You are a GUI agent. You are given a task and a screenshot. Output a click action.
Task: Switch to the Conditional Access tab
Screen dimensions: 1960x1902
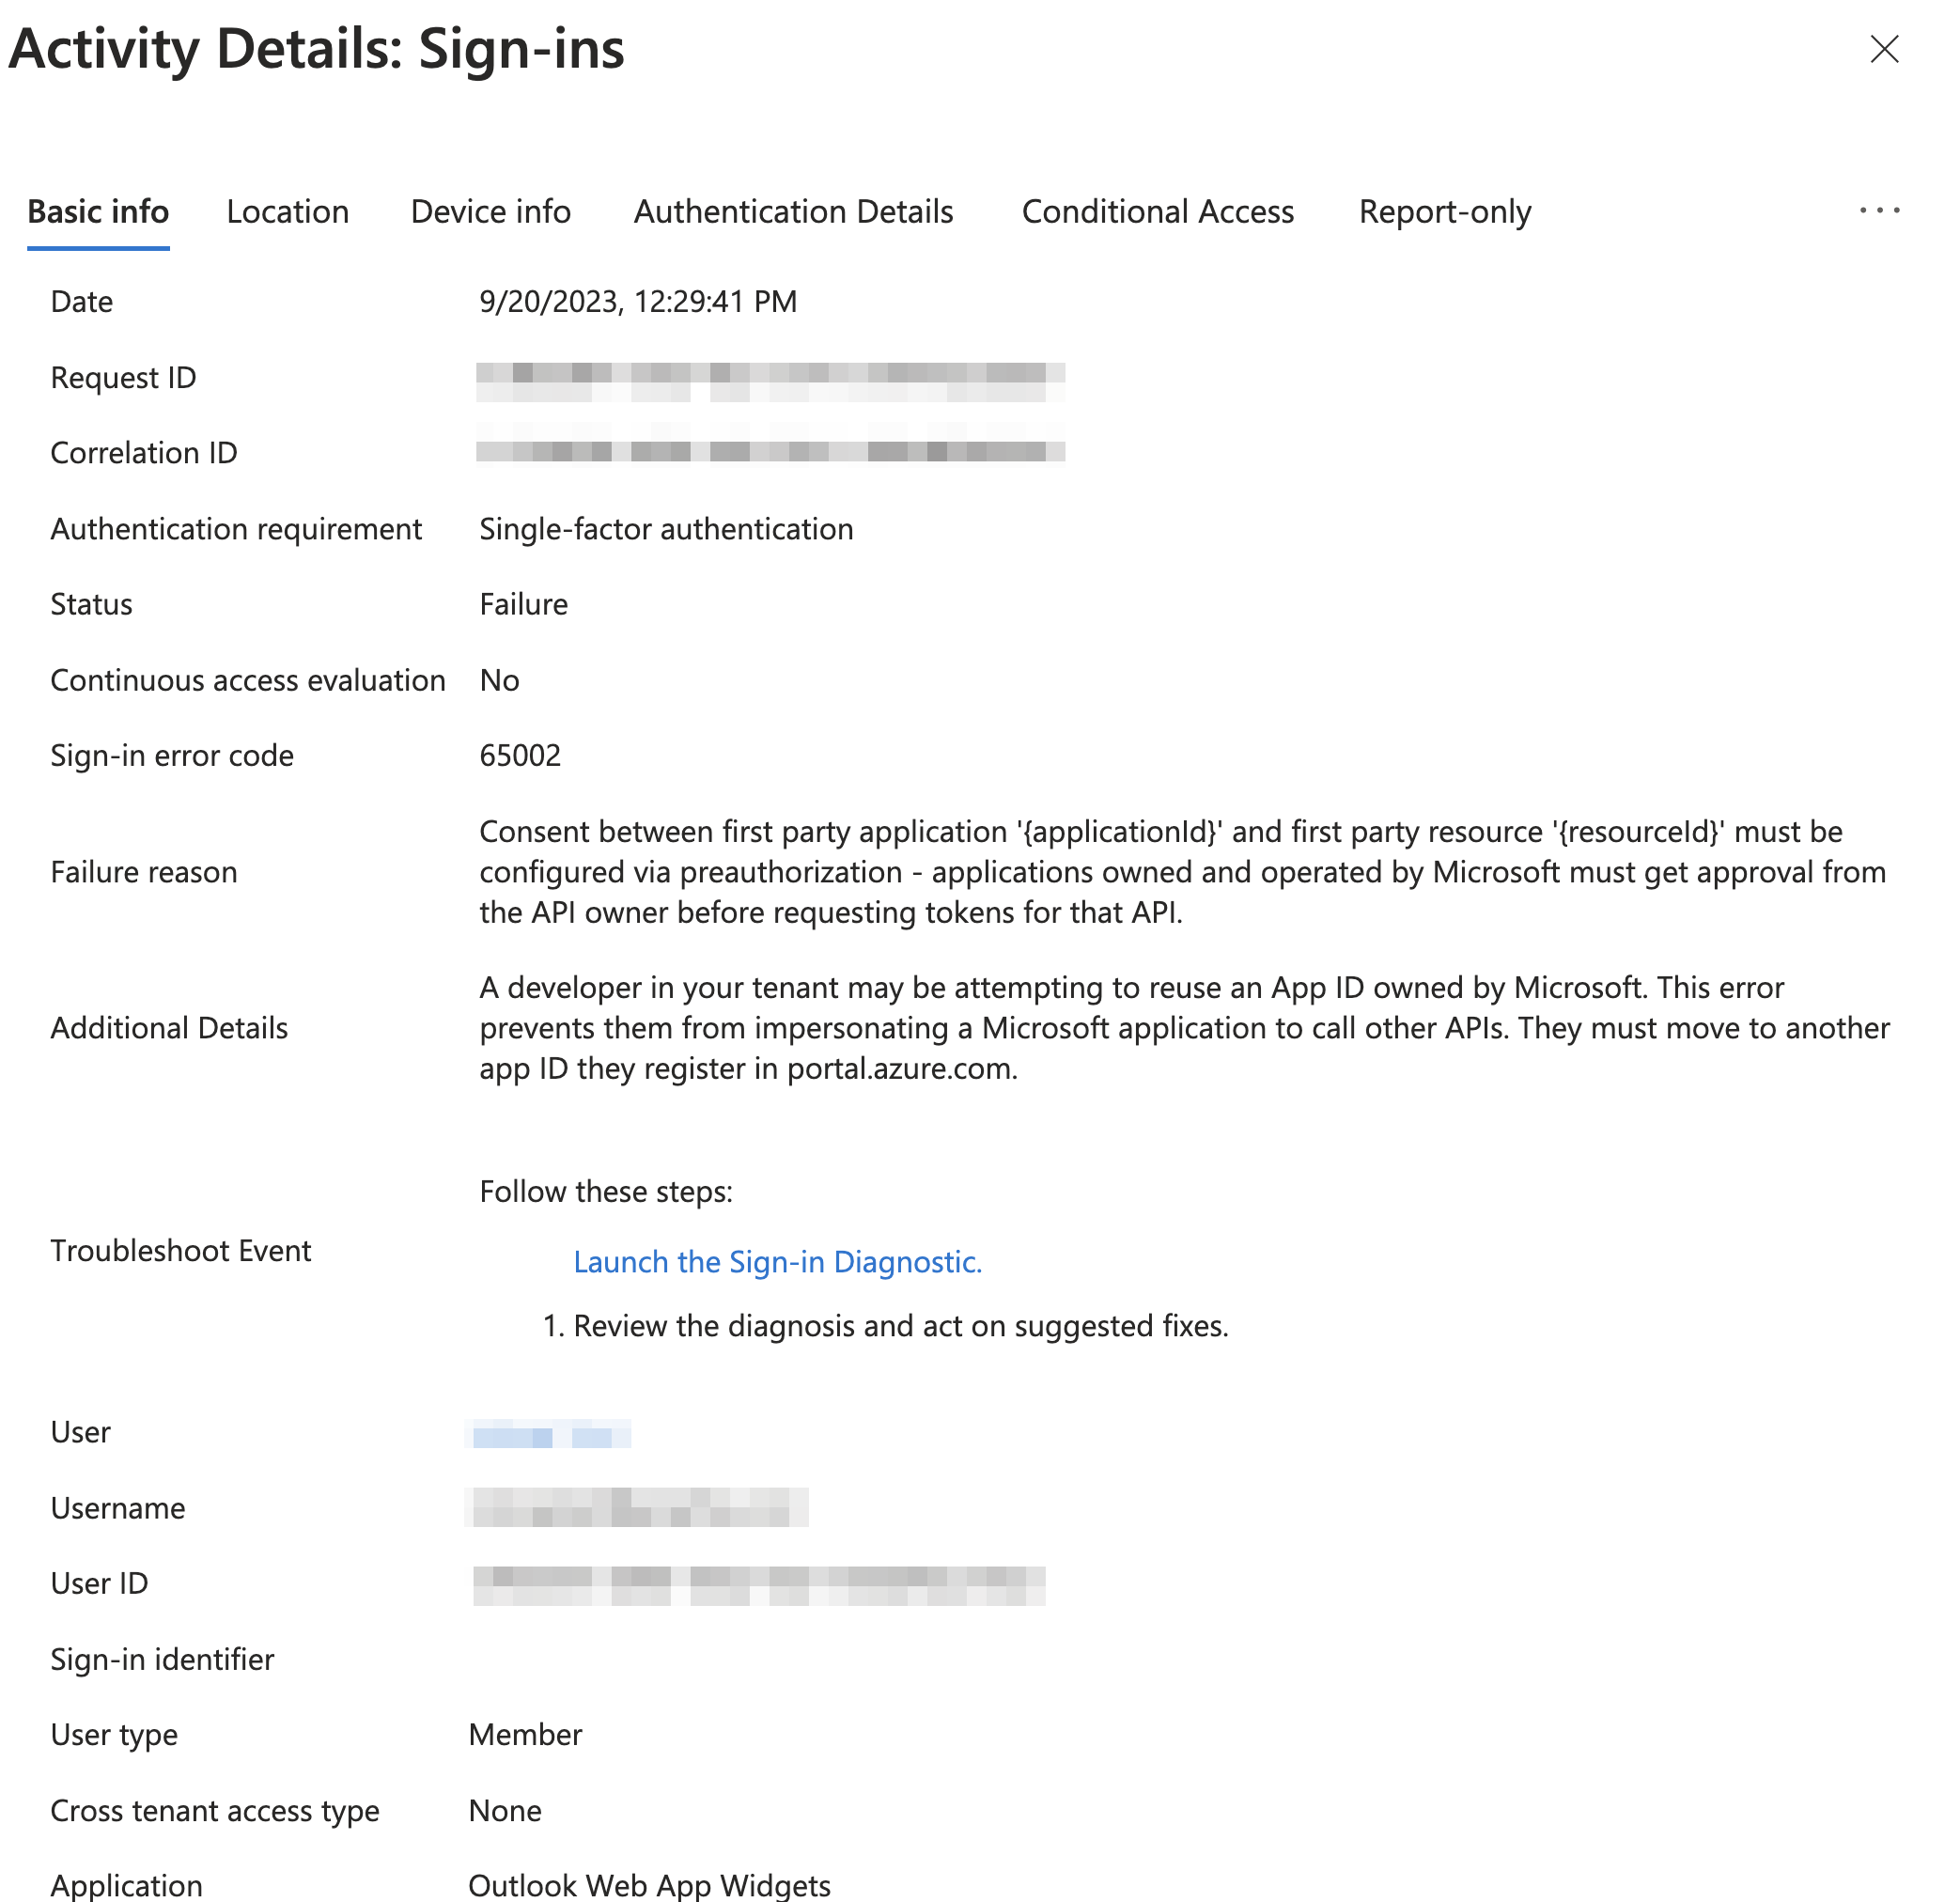click(x=1157, y=211)
